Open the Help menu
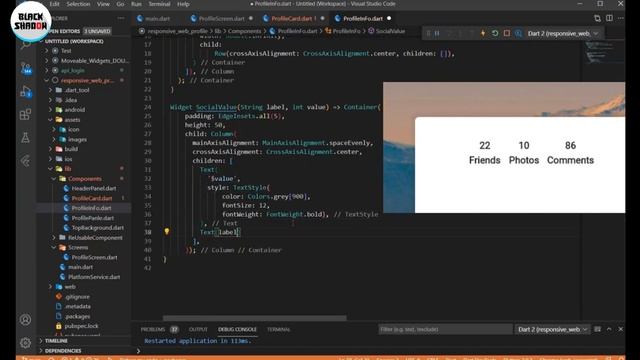Screen dimensions: 640x360 click(x=183, y=4)
